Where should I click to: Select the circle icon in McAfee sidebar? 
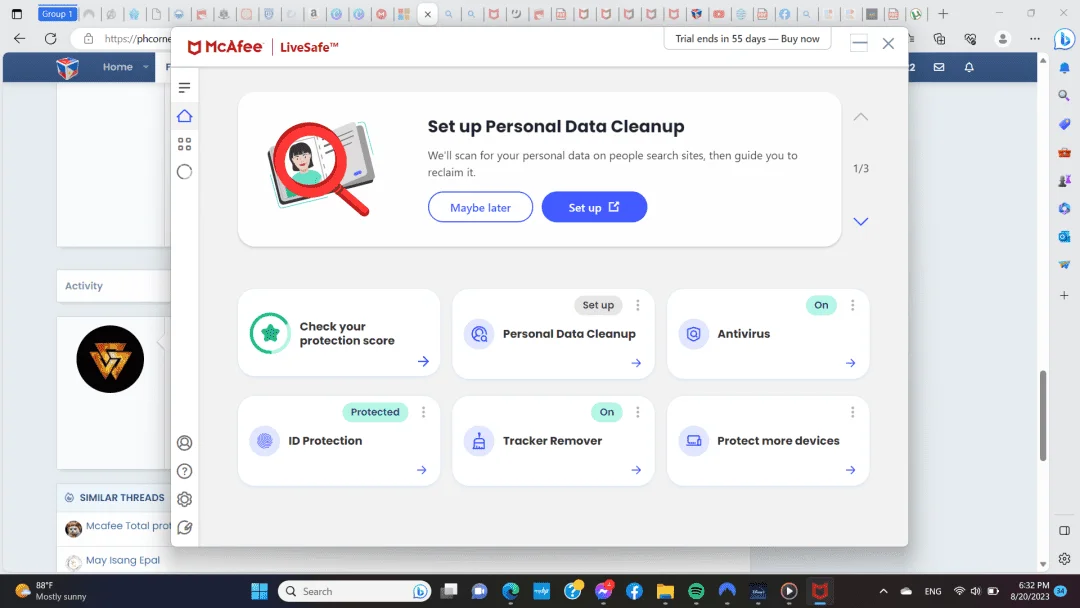pyautogui.click(x=184, y=172)
